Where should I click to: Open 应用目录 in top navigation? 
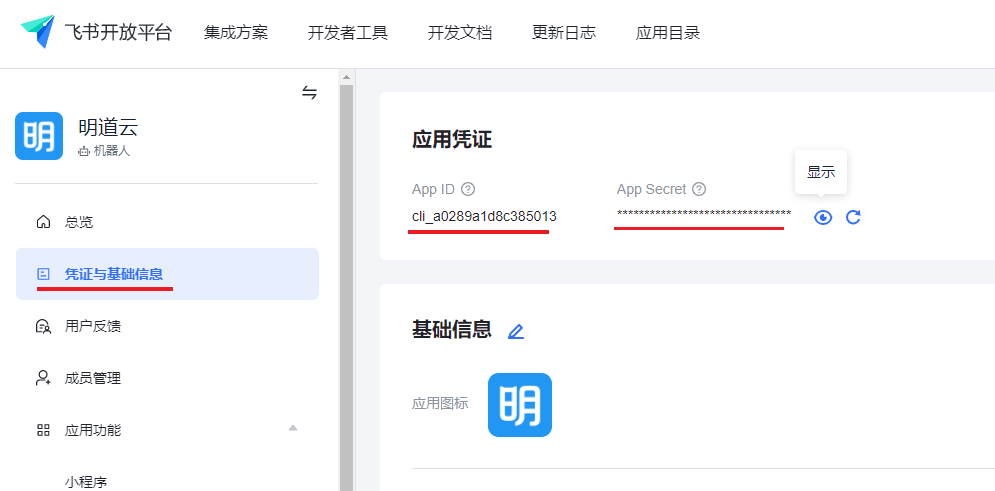[668, 33]
